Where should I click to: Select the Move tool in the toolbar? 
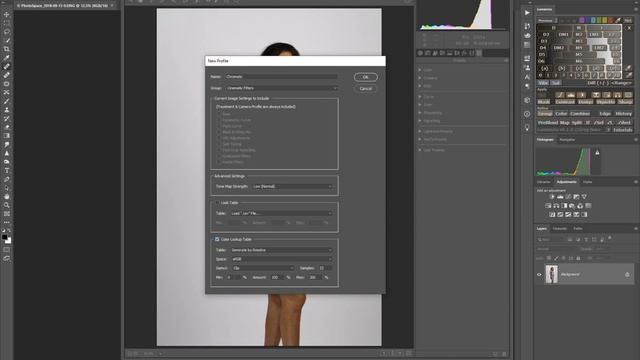pyautogui.click(x=7, y=15)
